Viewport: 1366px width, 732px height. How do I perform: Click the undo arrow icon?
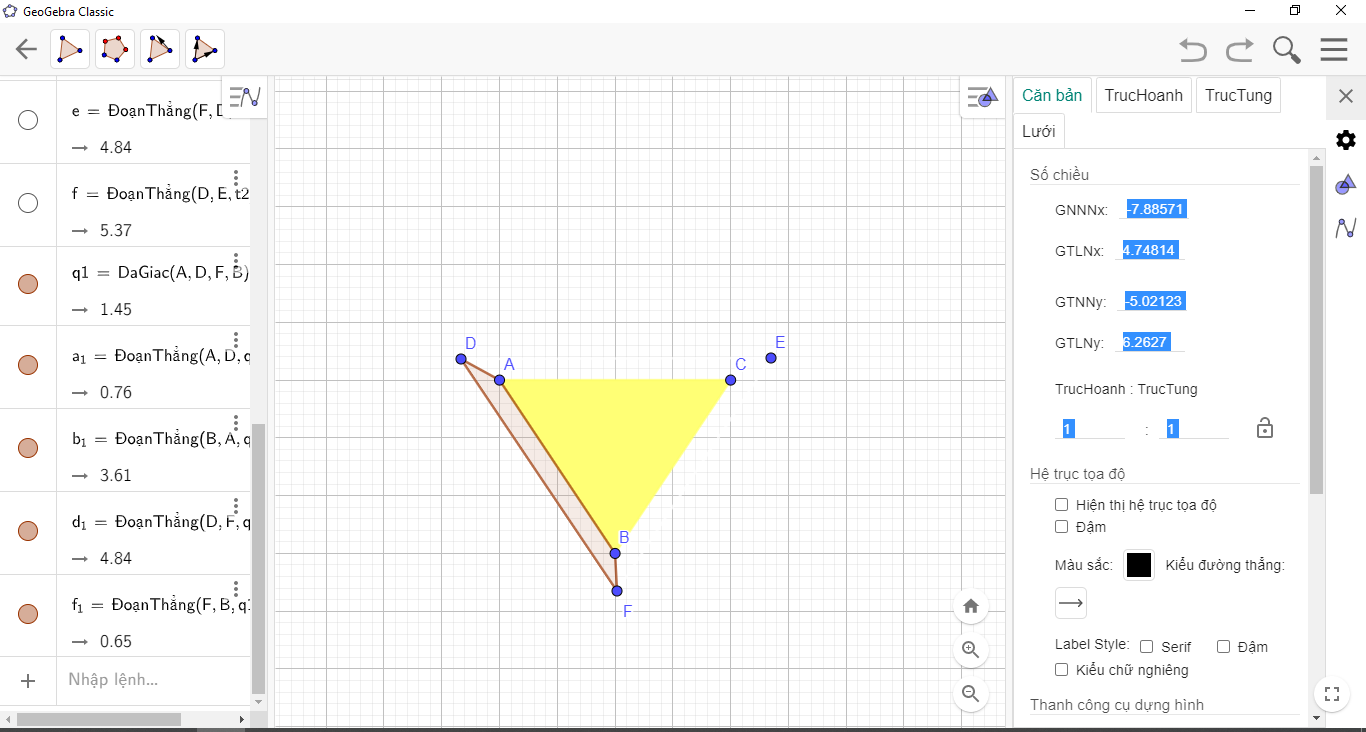[x=1192, y=49]
